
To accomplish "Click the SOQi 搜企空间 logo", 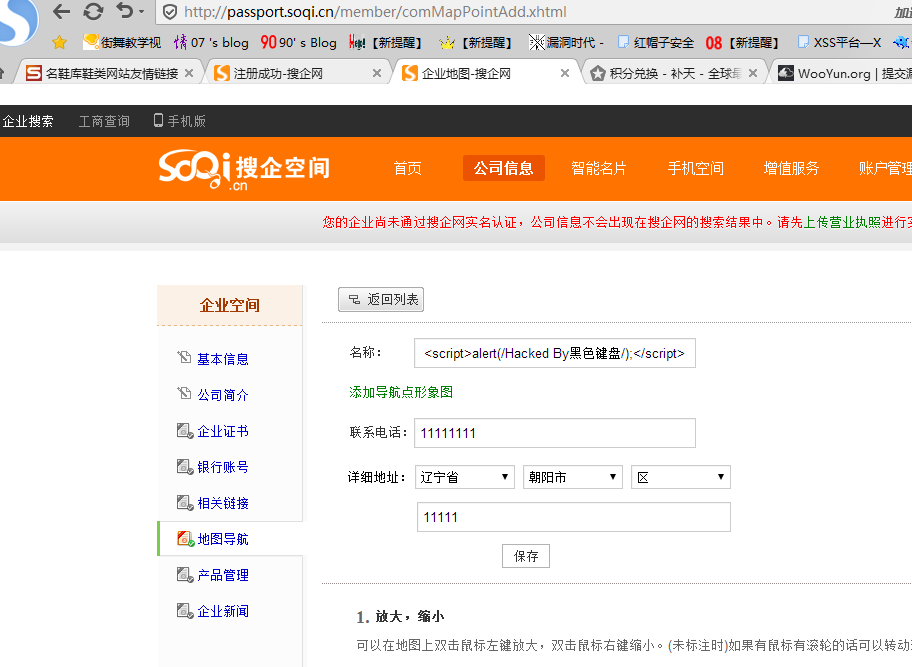I will 244,169.
